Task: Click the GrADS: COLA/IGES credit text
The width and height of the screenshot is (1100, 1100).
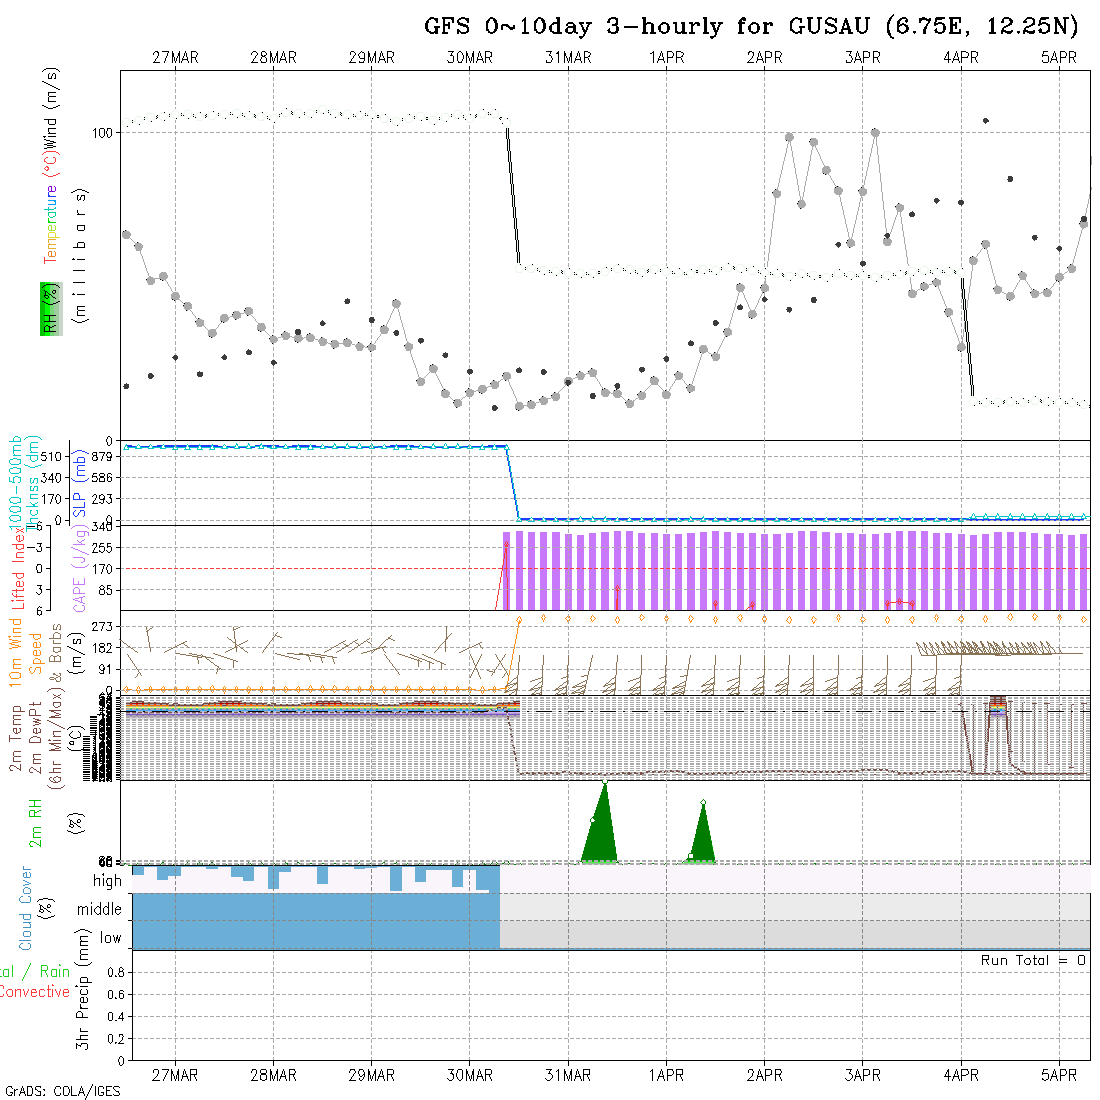Action: pyautogui.click(x=62, y=1091)
